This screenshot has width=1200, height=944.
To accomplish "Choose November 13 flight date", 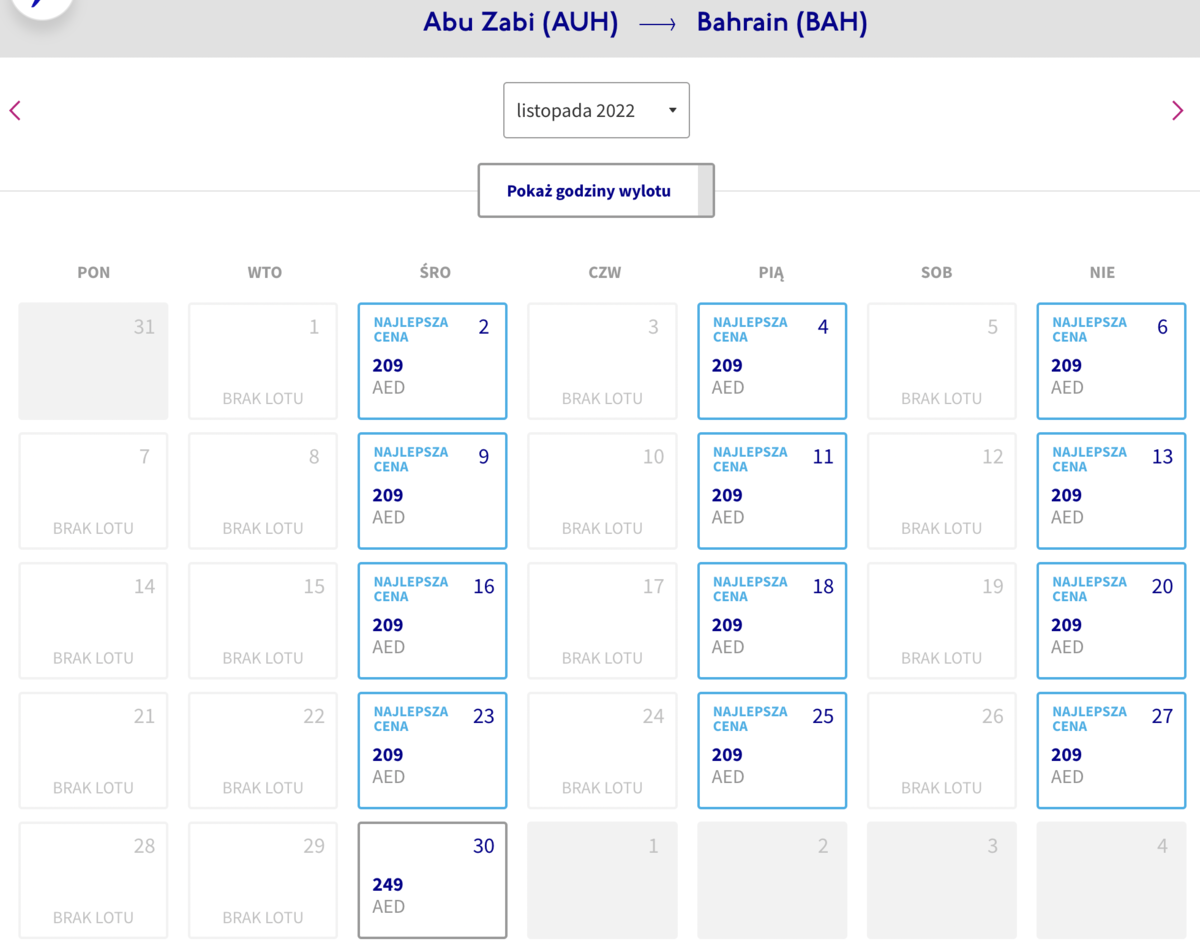I will tap(1111, 491).
